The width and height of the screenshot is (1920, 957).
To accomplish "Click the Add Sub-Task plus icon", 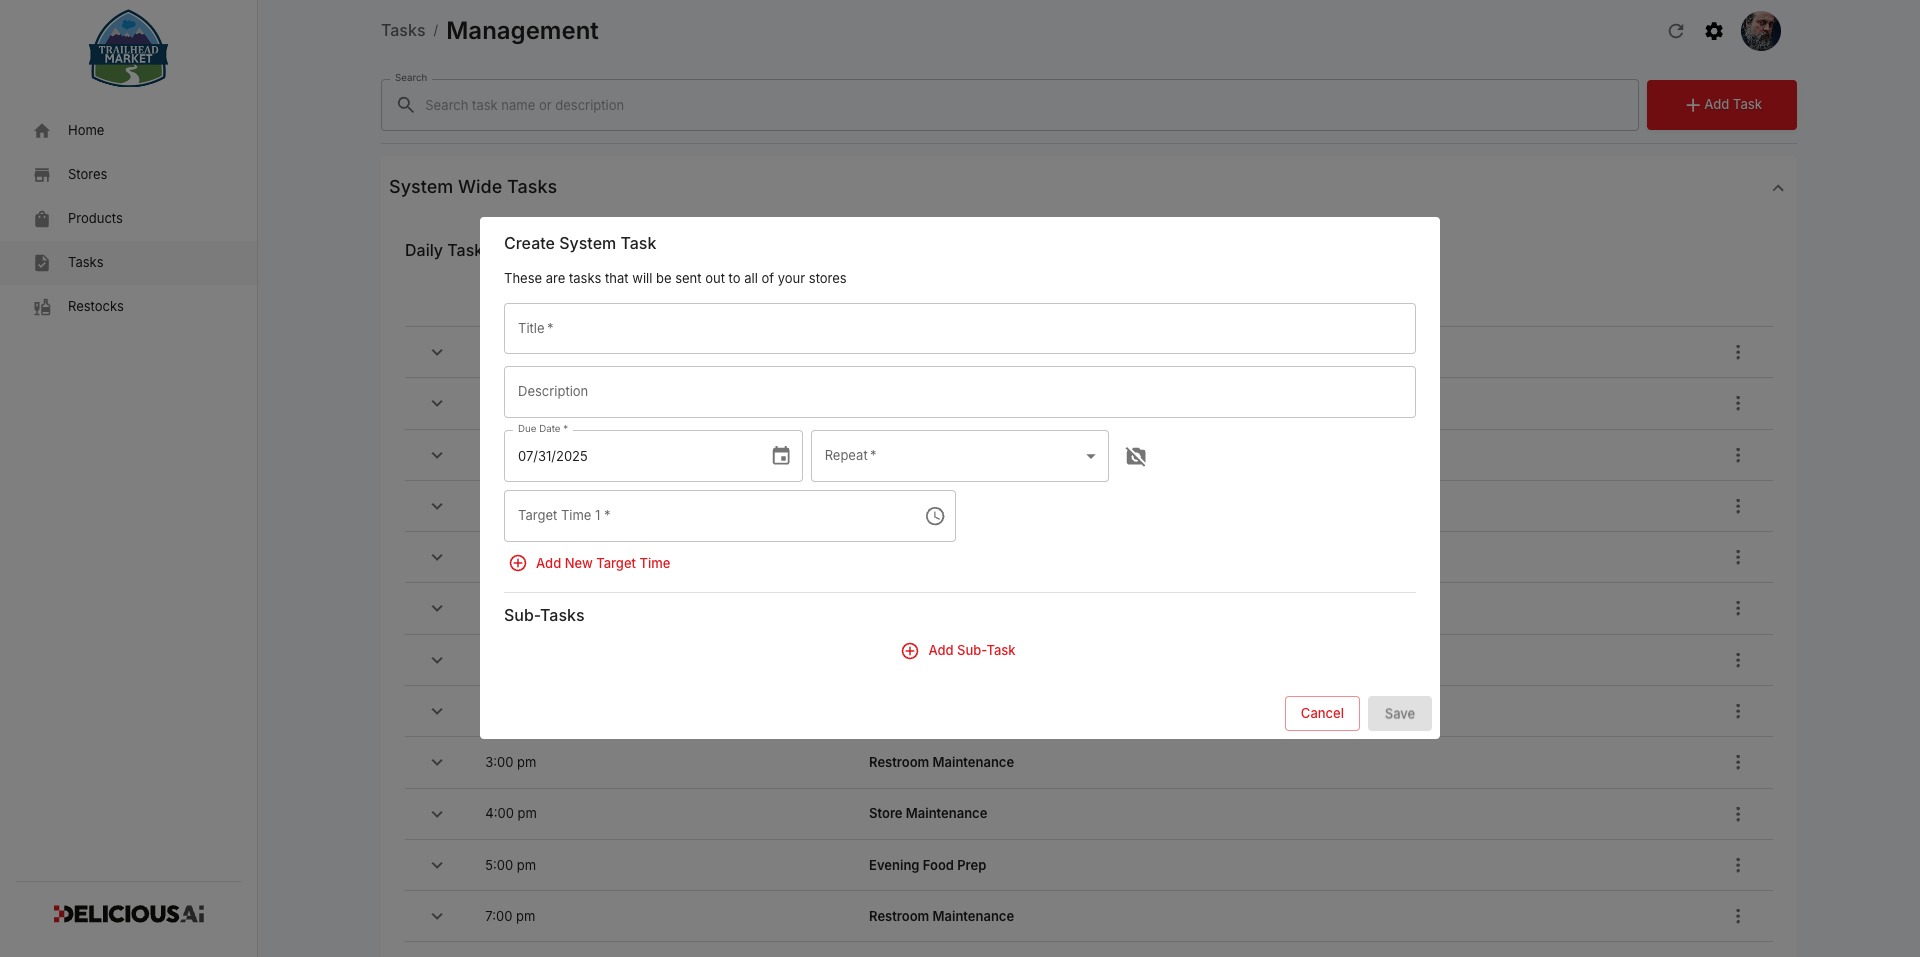I will click(x=910, y=651).
